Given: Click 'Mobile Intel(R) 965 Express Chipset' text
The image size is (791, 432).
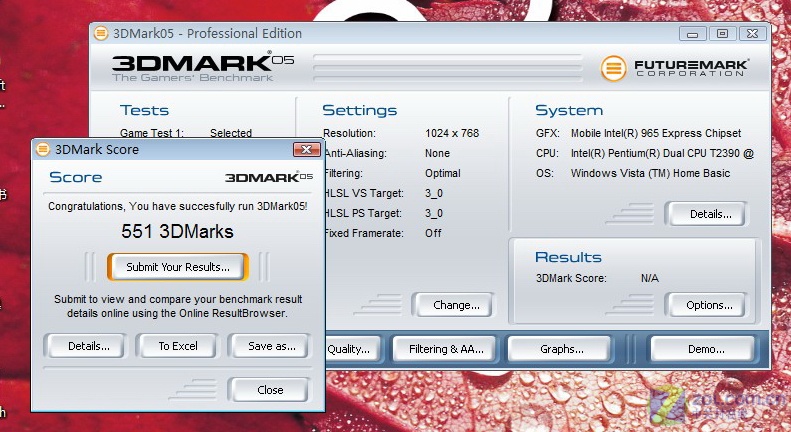Looking at the screenshot, I should (x=656, y=133).
